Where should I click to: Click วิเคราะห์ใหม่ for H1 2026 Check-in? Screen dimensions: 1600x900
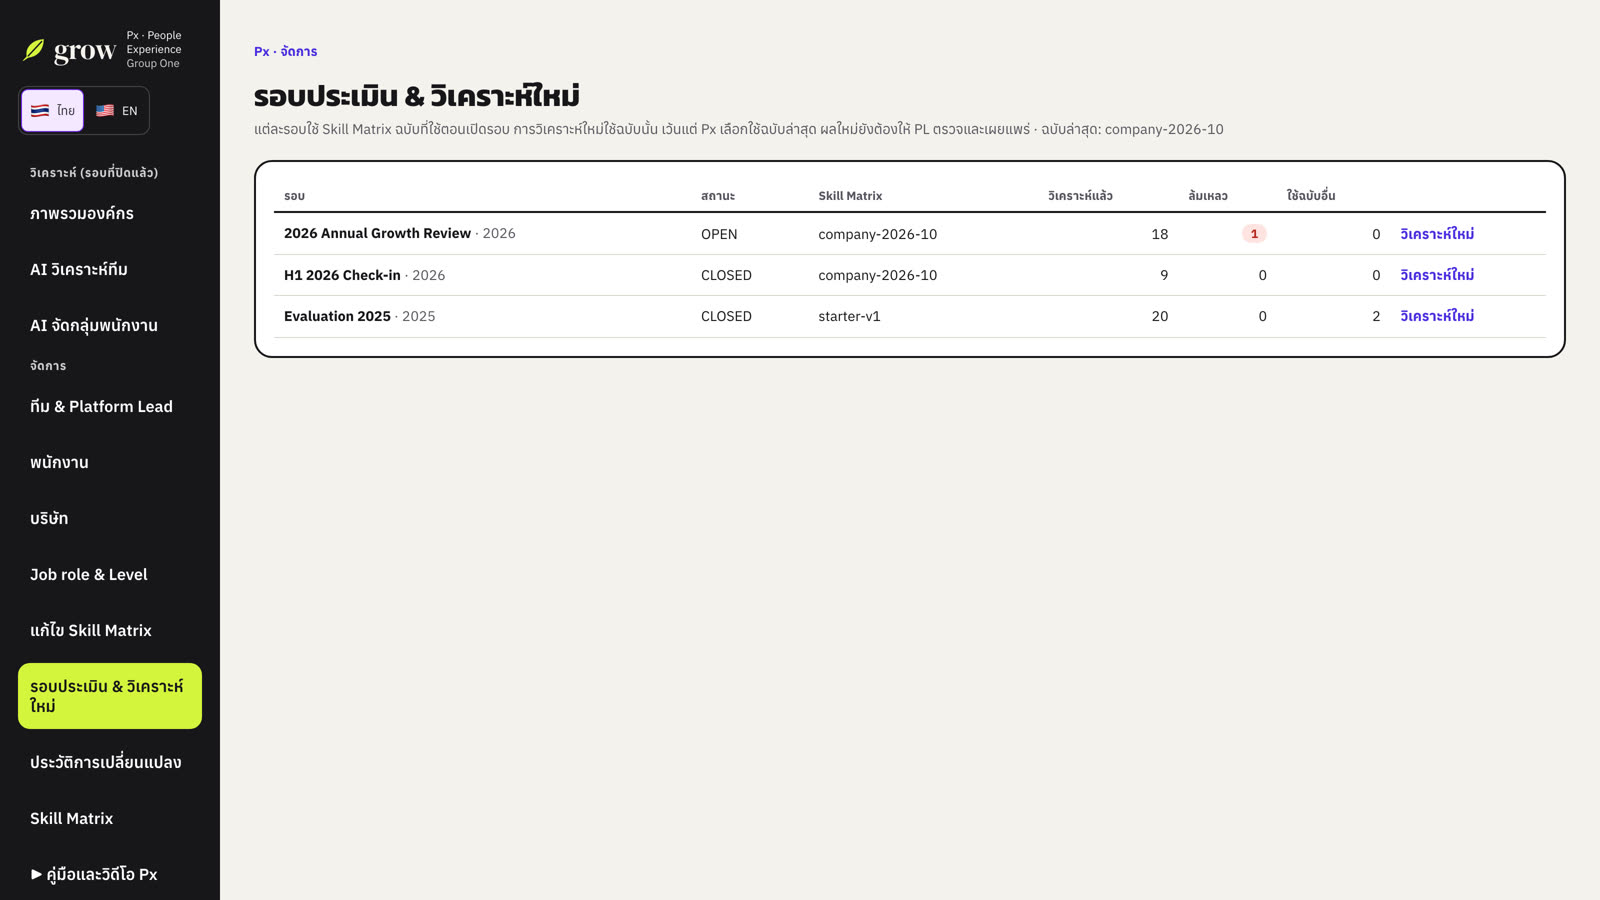[x=1437, y=275]
